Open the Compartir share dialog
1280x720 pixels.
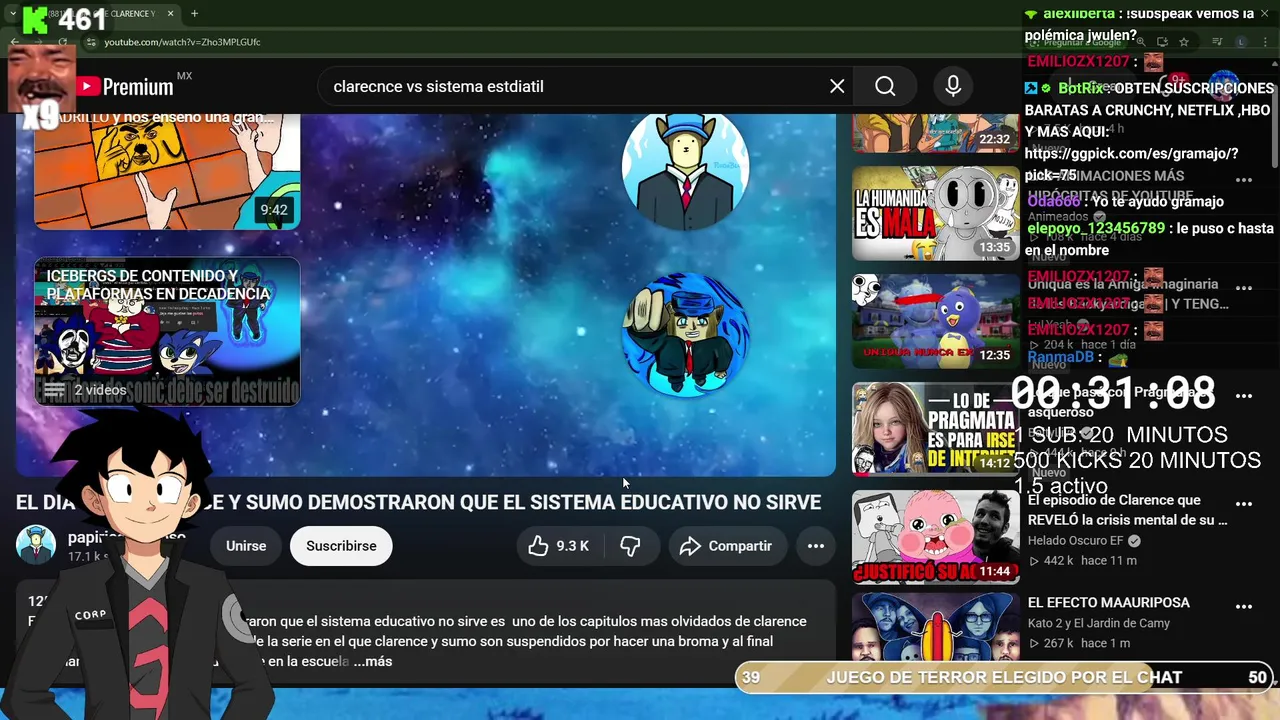726,546
